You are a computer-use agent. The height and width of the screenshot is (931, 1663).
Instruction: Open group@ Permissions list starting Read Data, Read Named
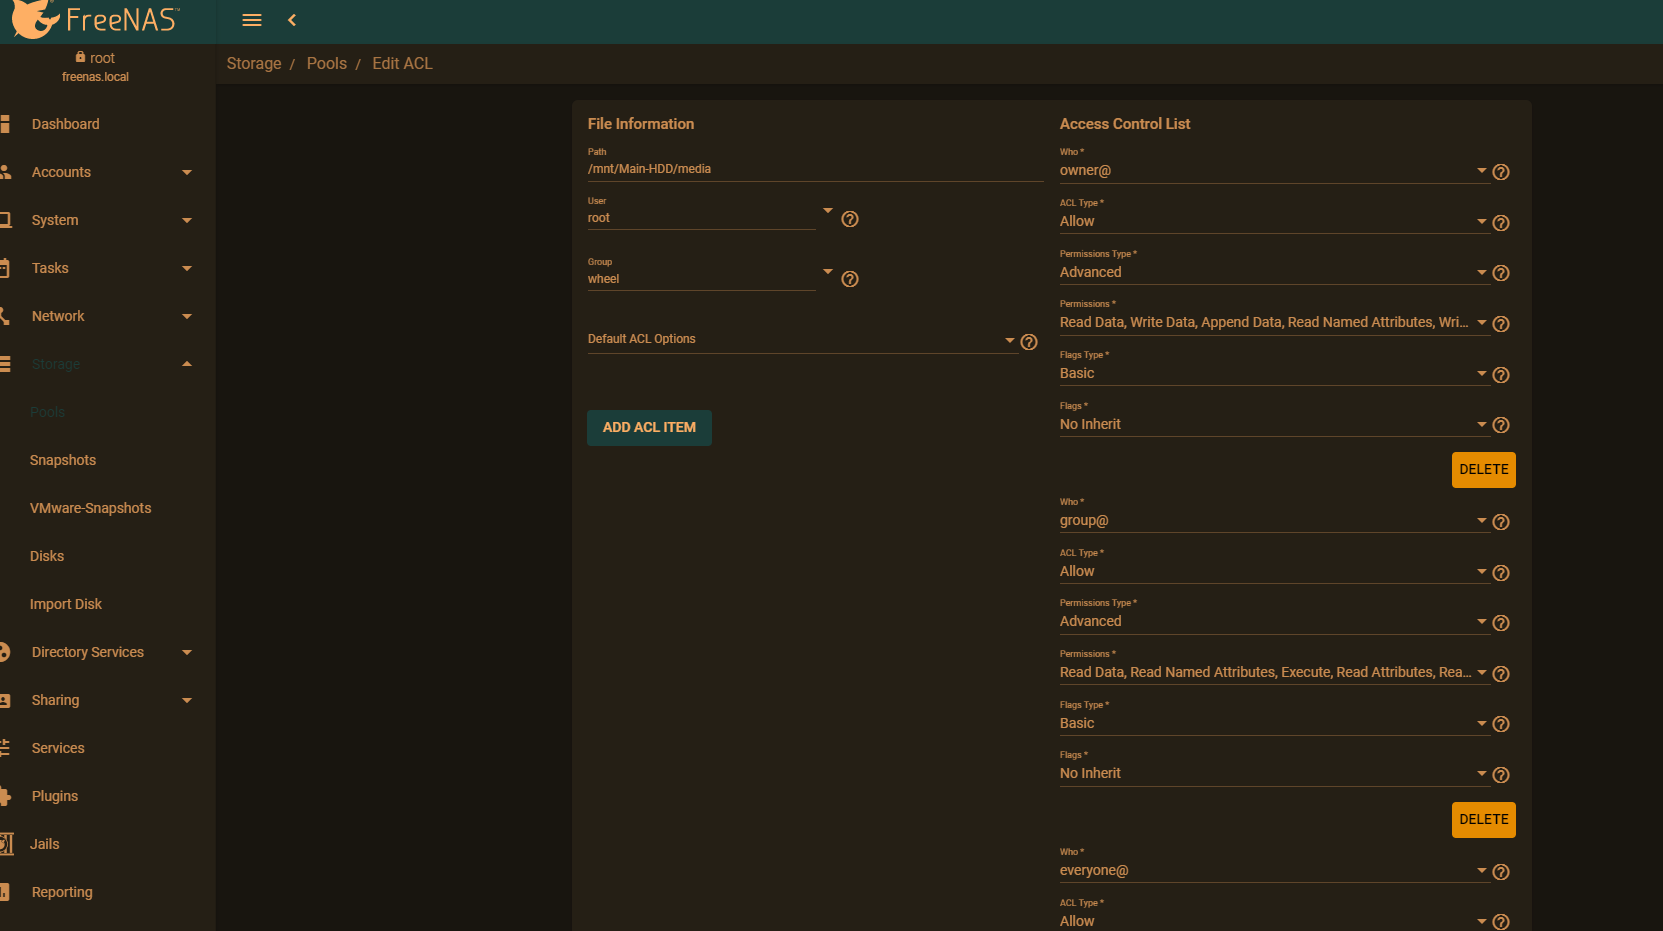click(x=1274, y=673)
